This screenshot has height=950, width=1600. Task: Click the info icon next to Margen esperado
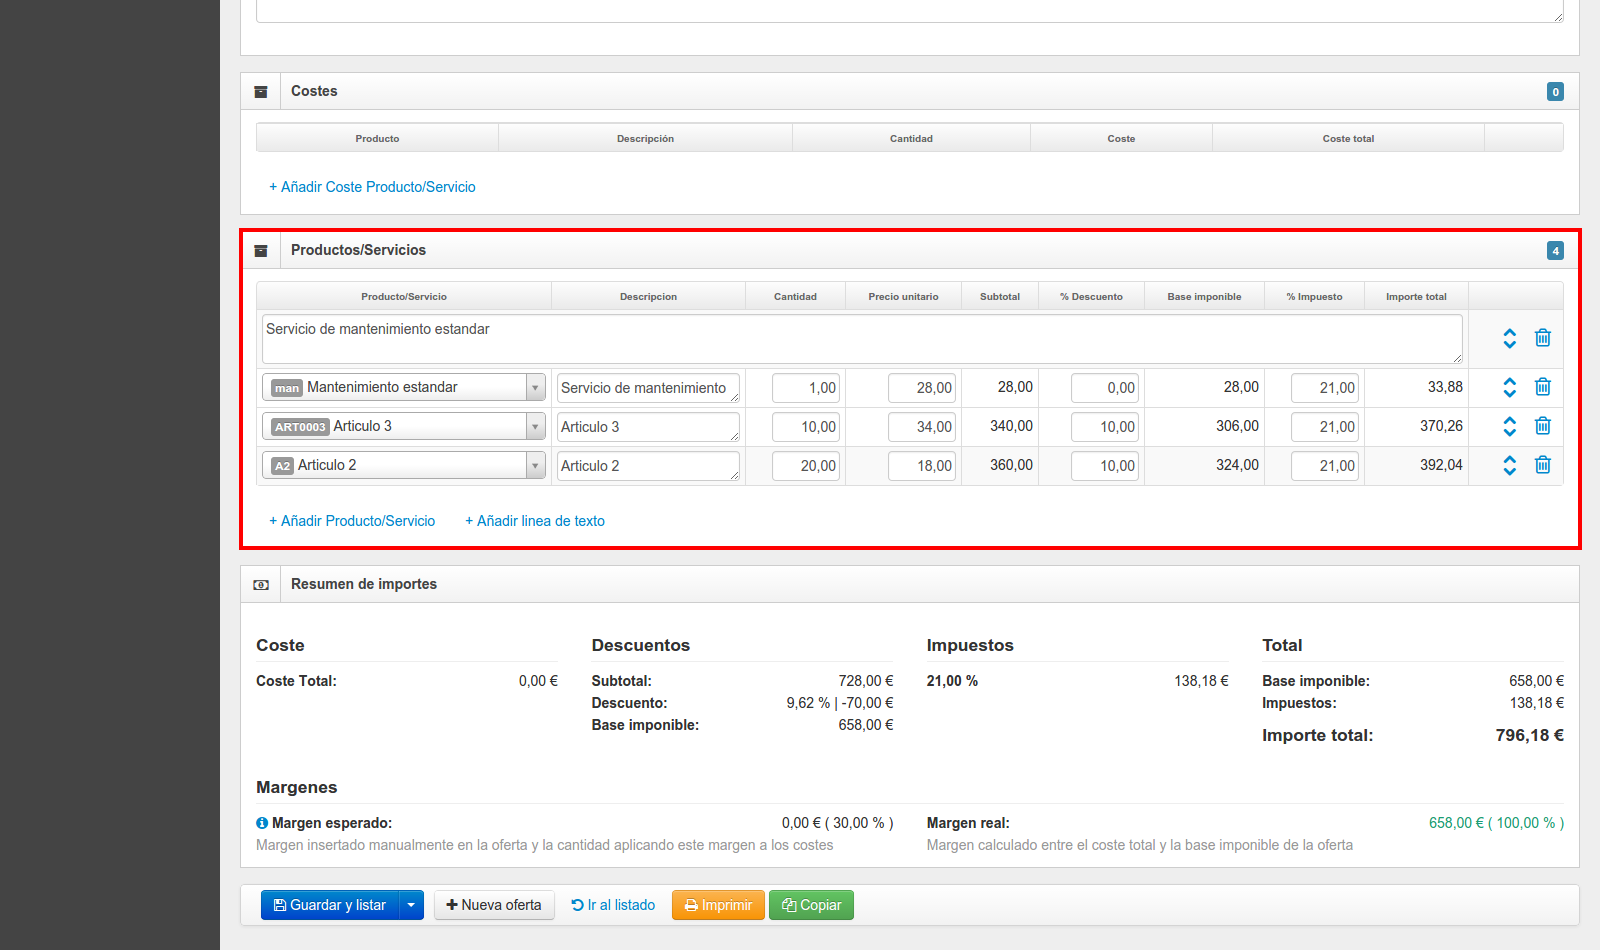coord(262,824)
